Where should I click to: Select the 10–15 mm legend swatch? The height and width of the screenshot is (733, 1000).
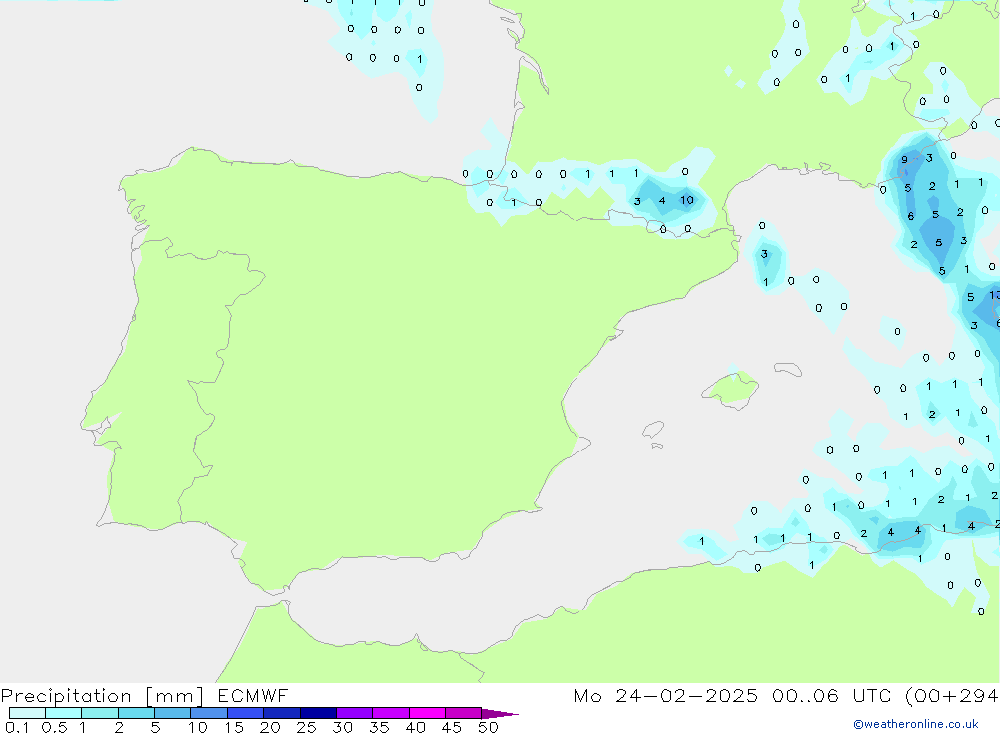click(209, 713)
